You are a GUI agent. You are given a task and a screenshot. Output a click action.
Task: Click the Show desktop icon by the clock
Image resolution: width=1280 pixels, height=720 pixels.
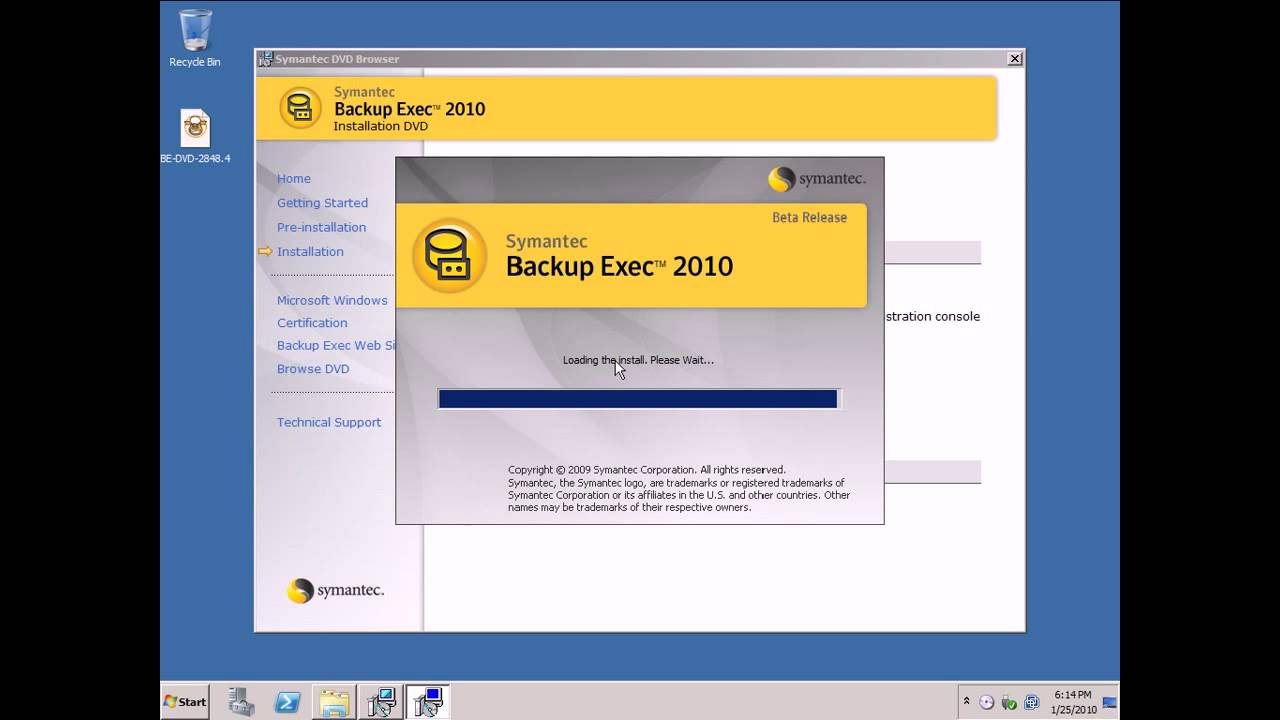(x=1110, y=702)
